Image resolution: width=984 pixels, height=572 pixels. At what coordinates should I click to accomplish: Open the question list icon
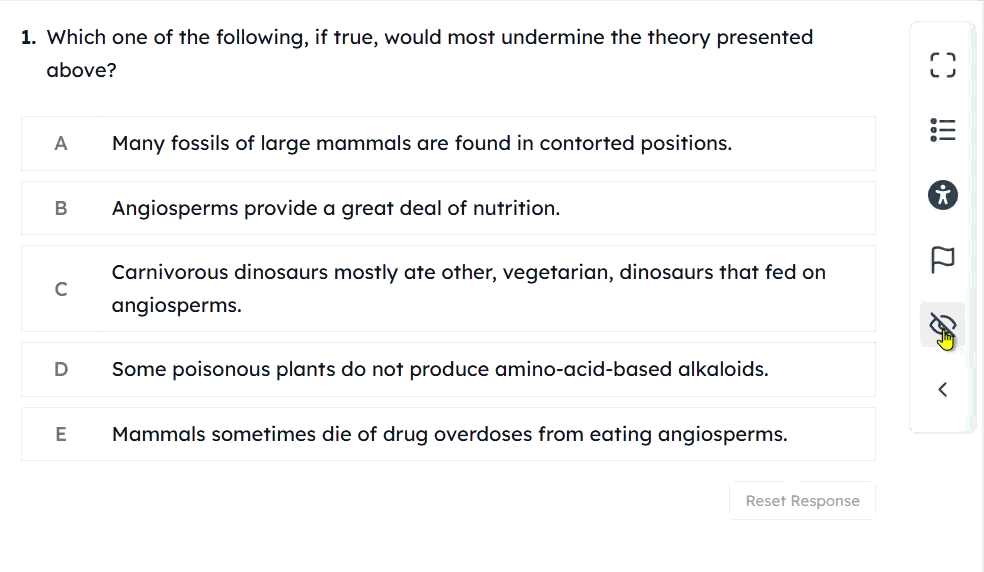tap(943, 130)
